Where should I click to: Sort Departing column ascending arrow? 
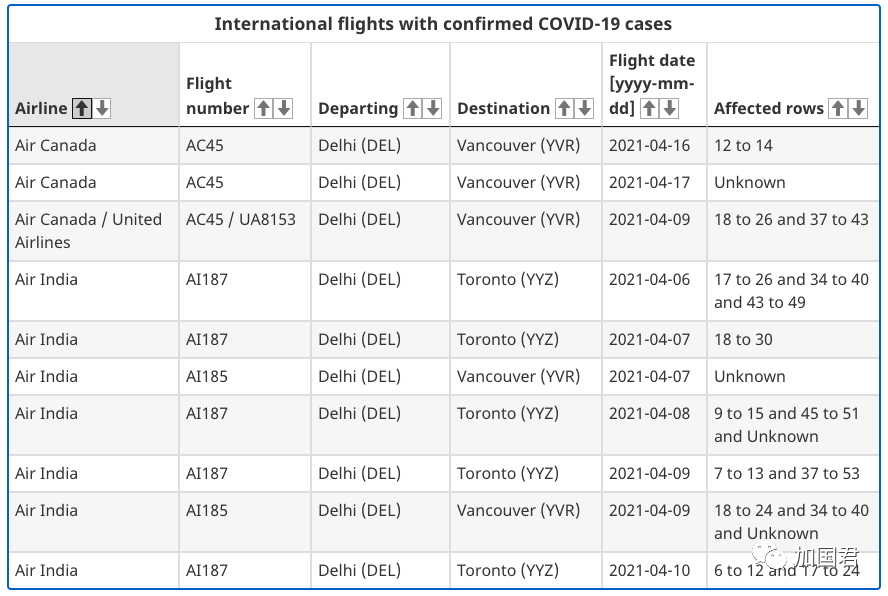point(413,108)
